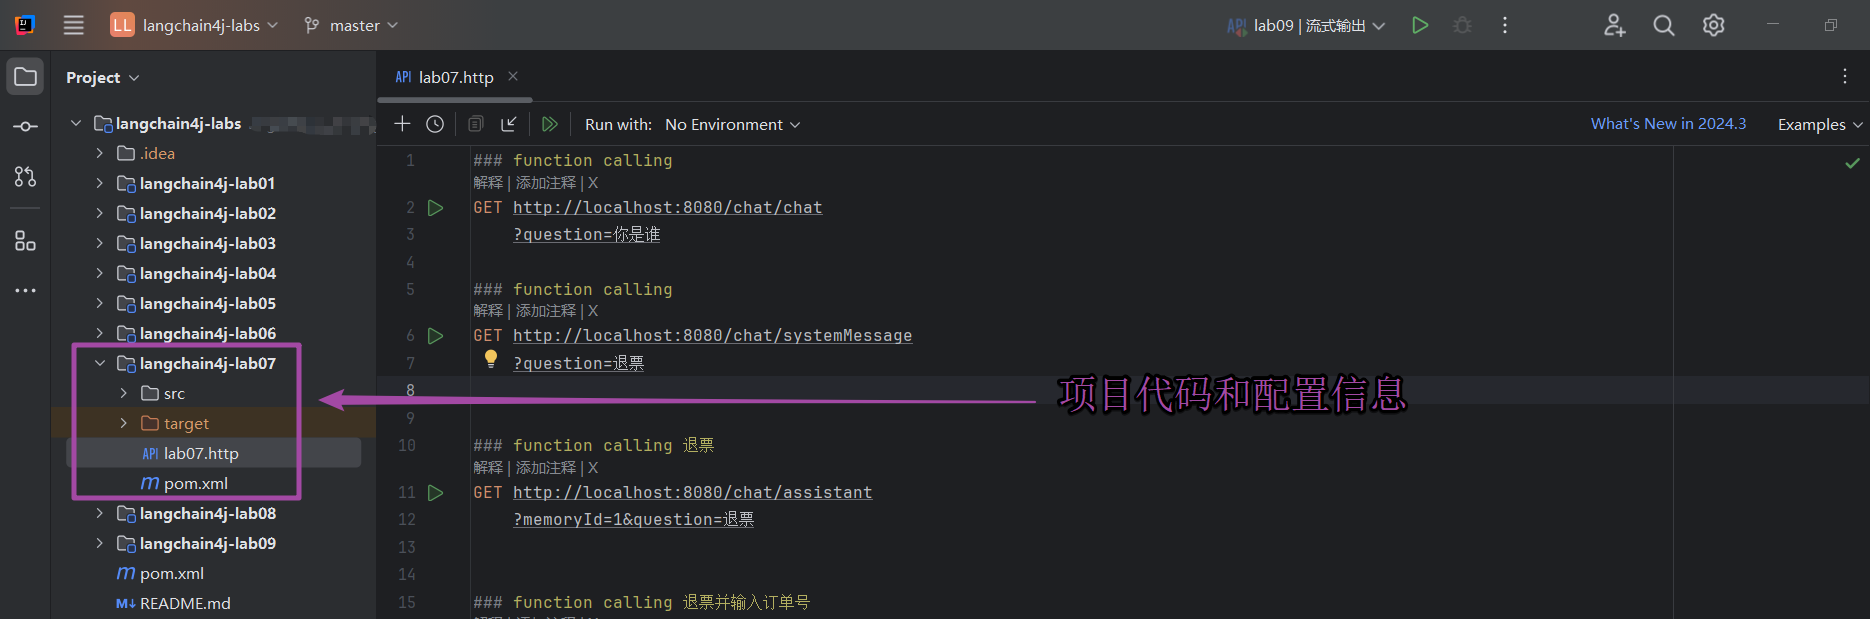
Task: Open editor tab options menu
Action: tap(1845, 76)
